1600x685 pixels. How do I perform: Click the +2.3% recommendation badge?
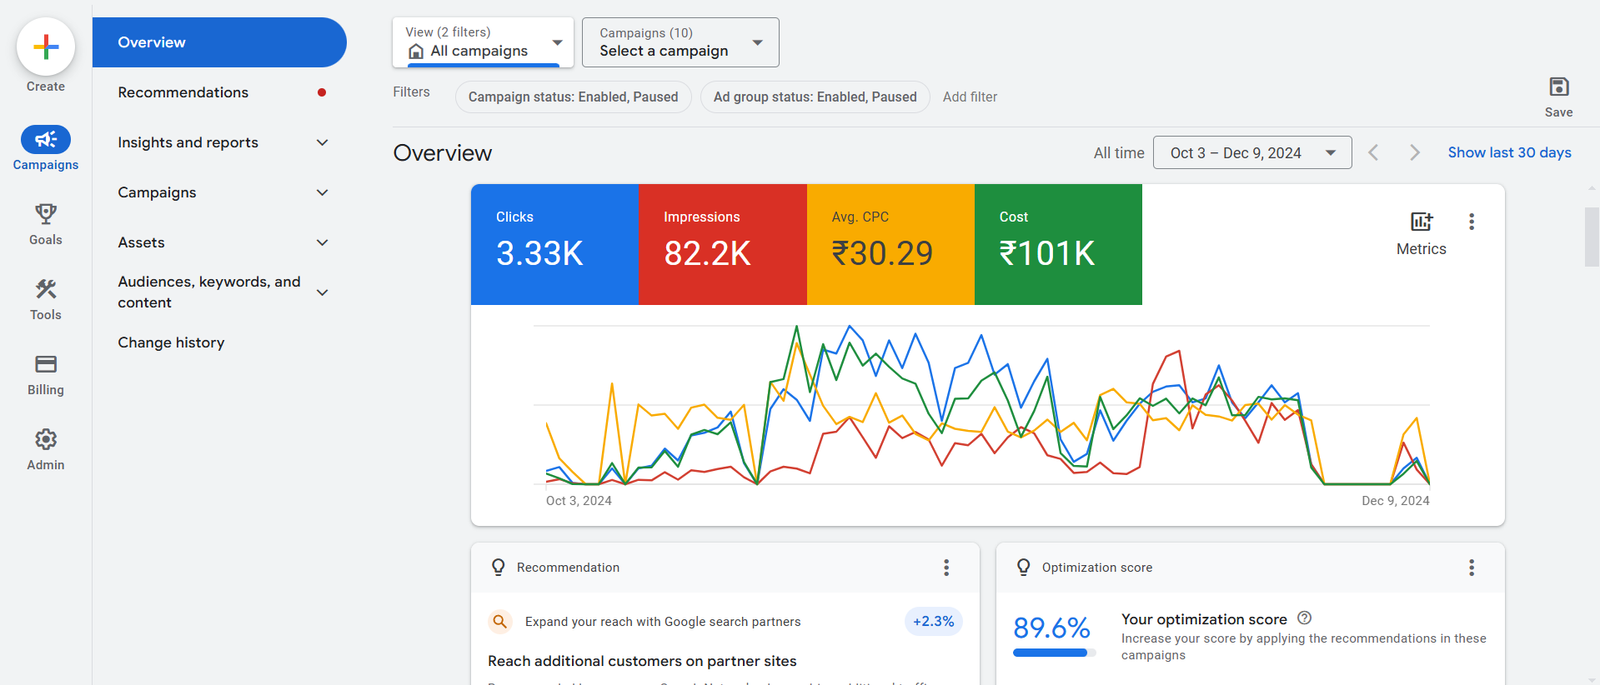(933, 621)
